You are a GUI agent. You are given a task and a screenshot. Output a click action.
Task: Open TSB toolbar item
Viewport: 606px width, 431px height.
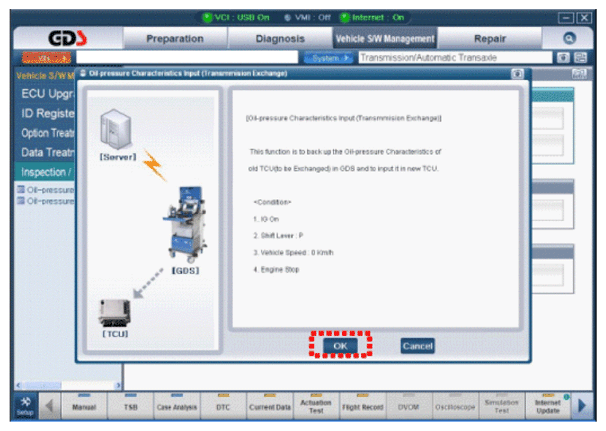131,406
